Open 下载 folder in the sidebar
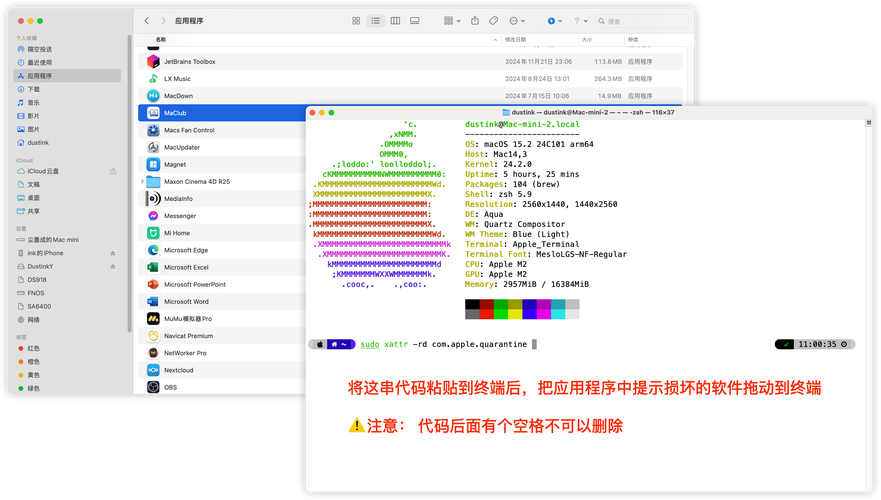This screenshot has height=500, width=881. [34, 89]
